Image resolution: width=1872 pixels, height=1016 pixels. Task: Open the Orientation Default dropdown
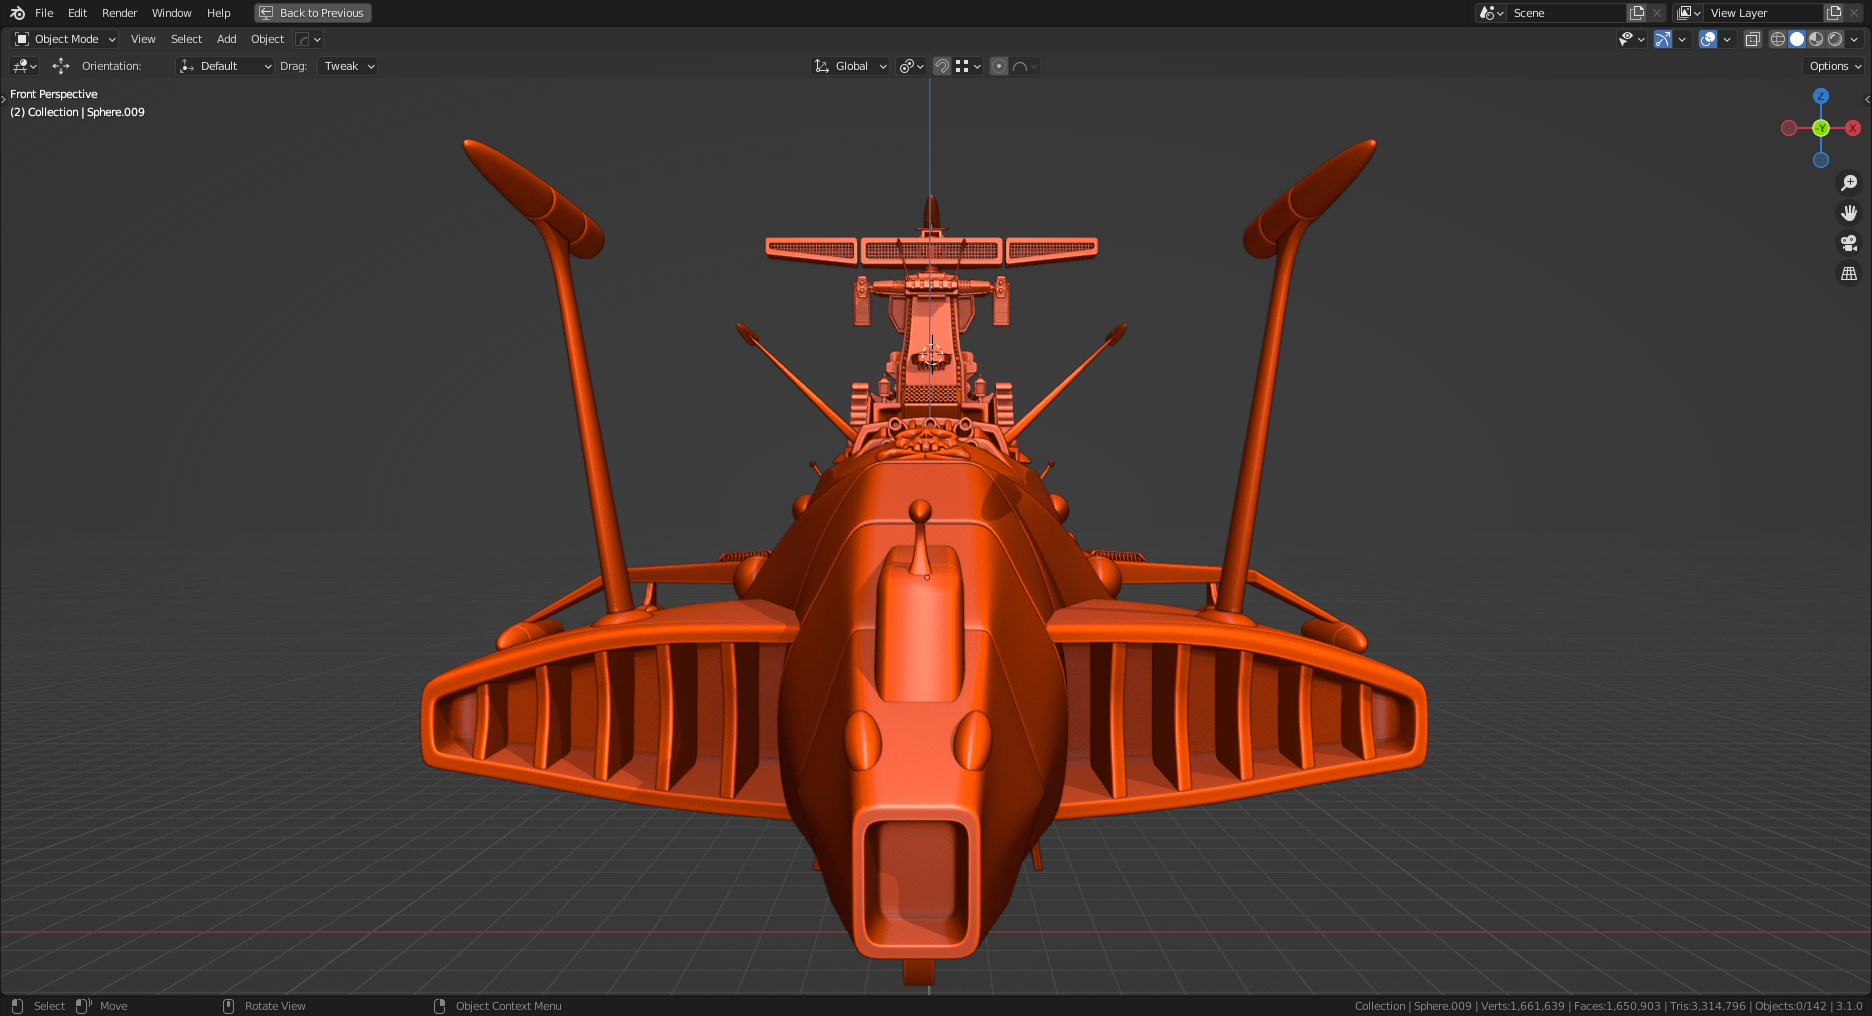click(x=225, y=66)
